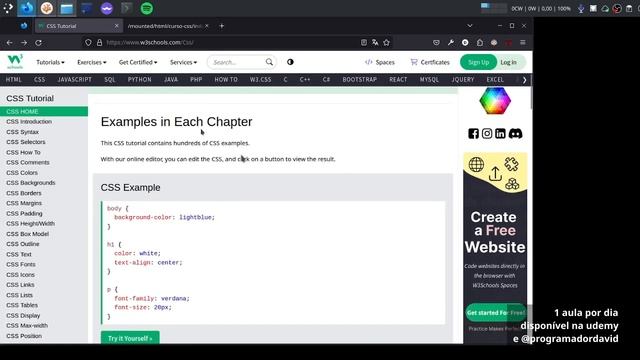The height and width of the screenshot is (360, 640).
Task: Open W3Schools Facebook icon
Action: 473,133
